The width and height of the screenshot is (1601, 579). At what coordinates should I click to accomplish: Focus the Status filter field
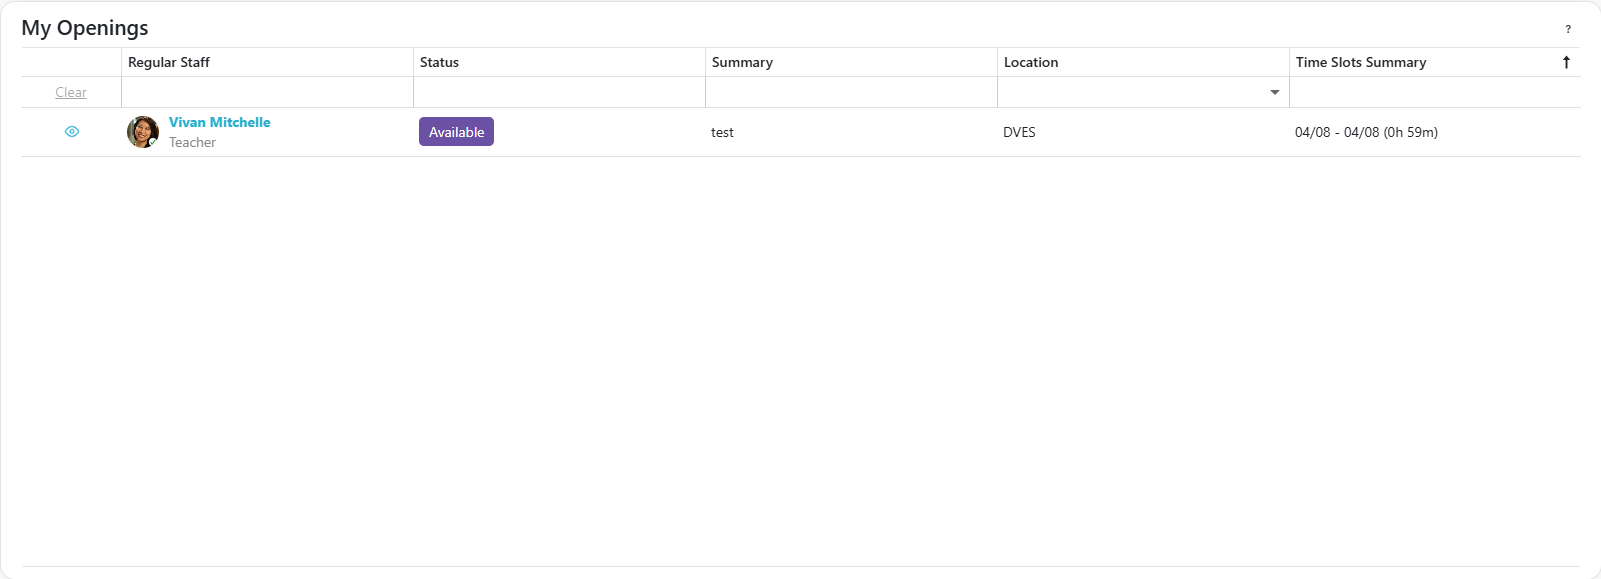(x=559, y=93)
